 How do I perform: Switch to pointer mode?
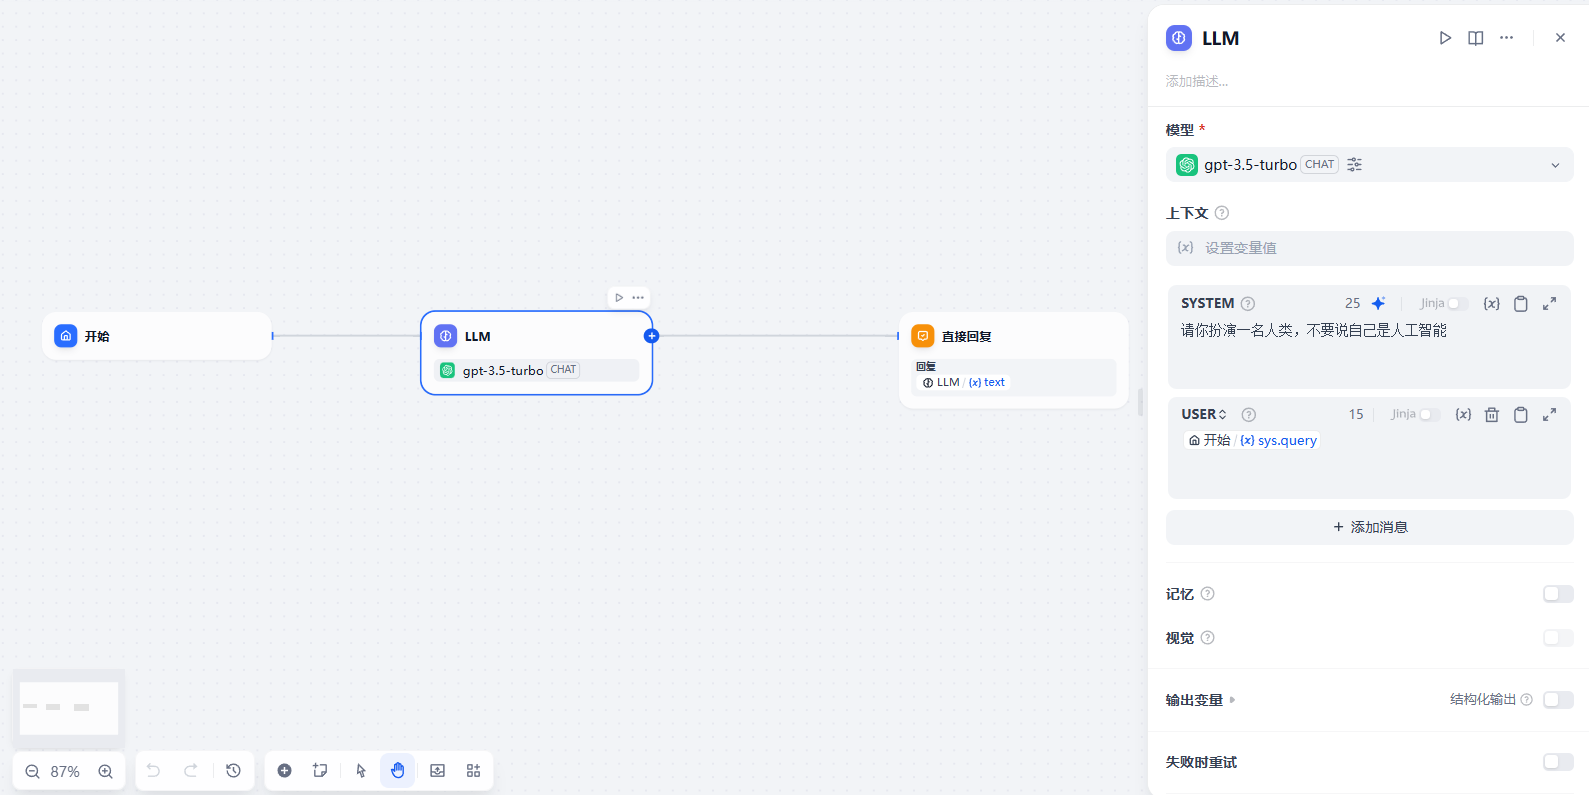point(361,771)
